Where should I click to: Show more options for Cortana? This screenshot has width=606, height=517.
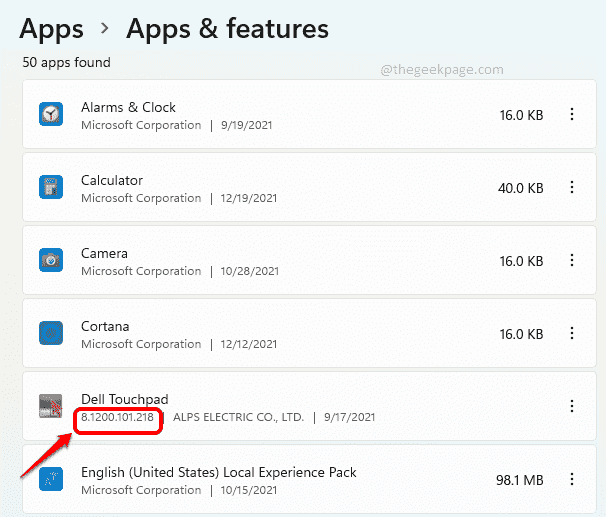[x=572, y=333]
